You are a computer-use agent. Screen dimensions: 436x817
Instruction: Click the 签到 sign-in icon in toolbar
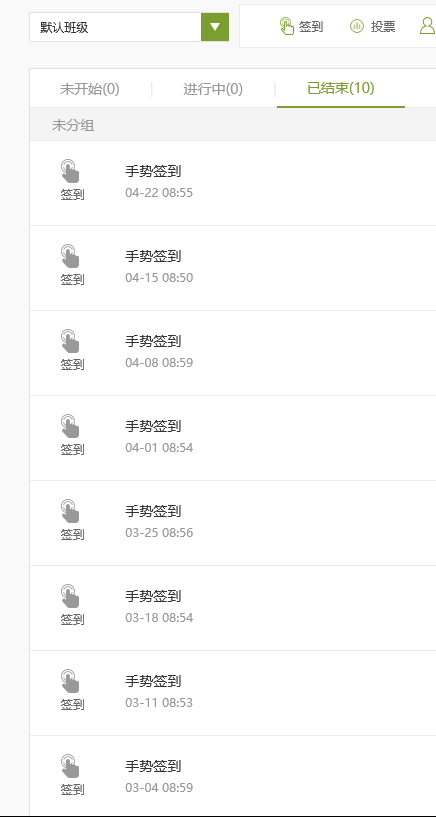286,26
